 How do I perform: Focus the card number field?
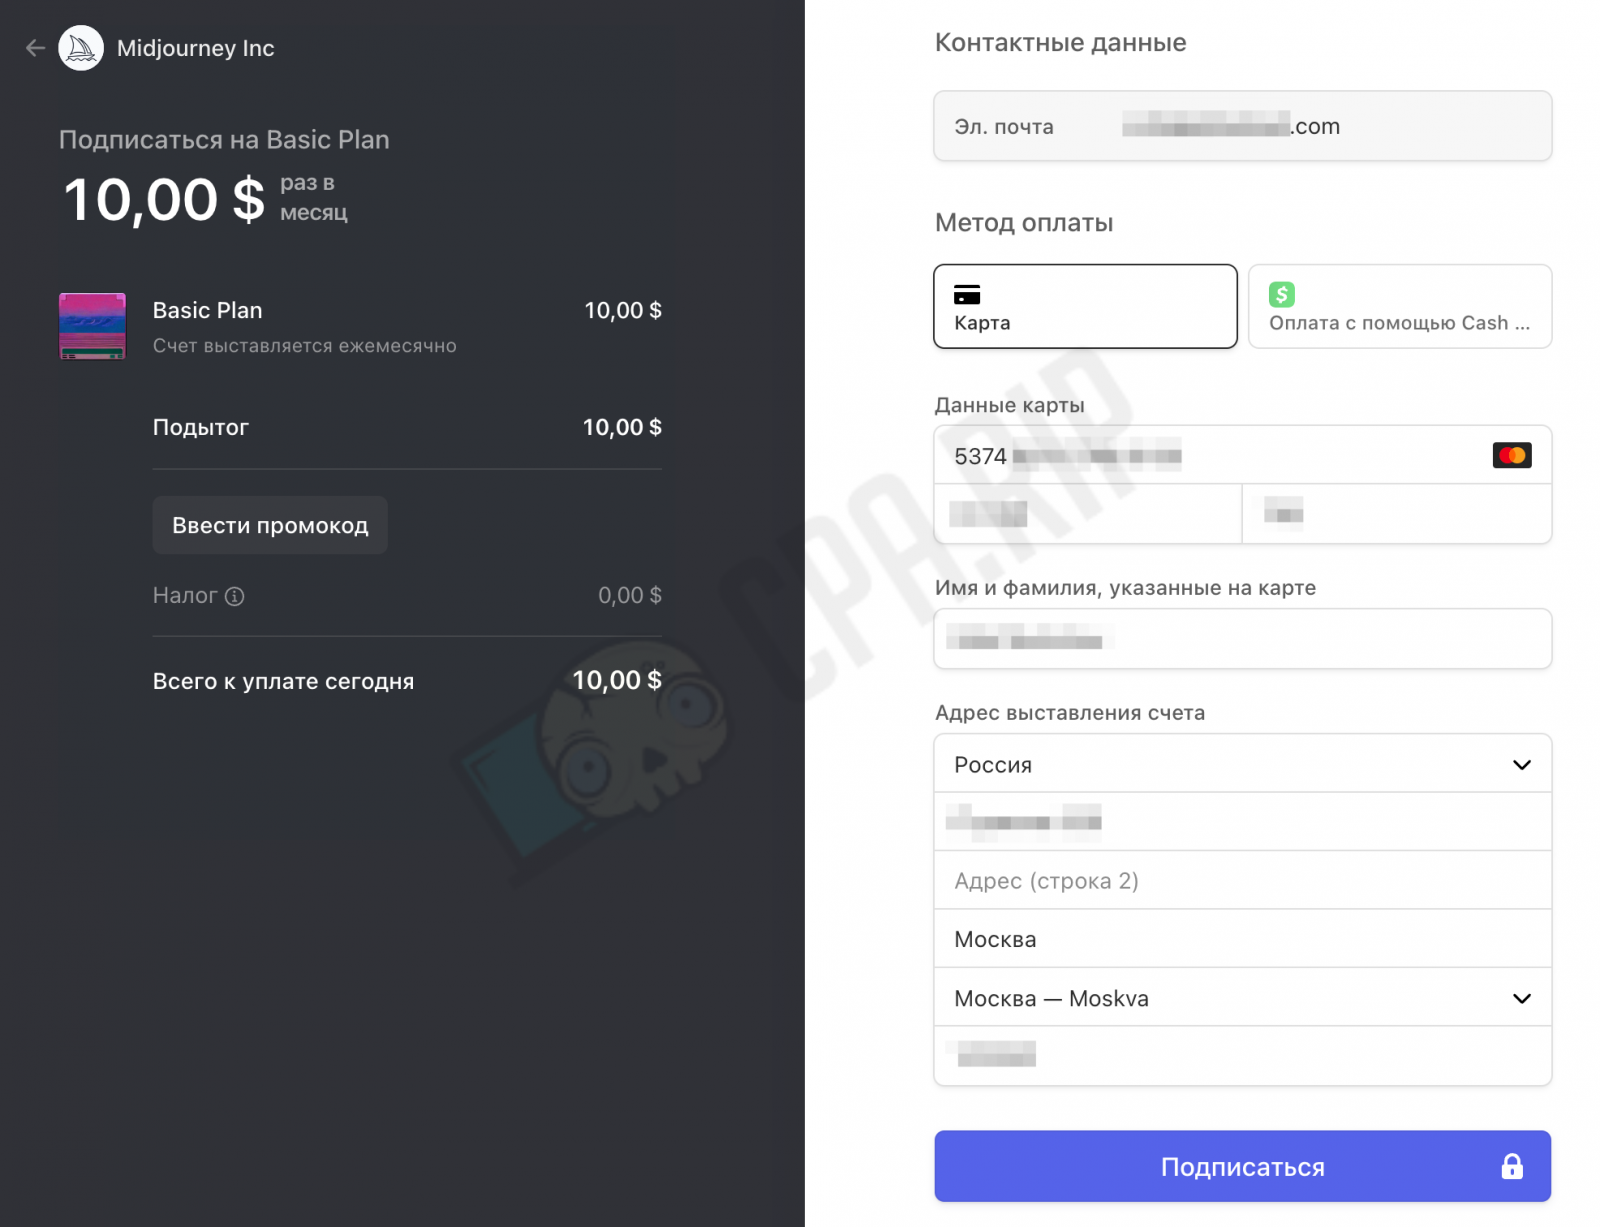[1200, 456]
